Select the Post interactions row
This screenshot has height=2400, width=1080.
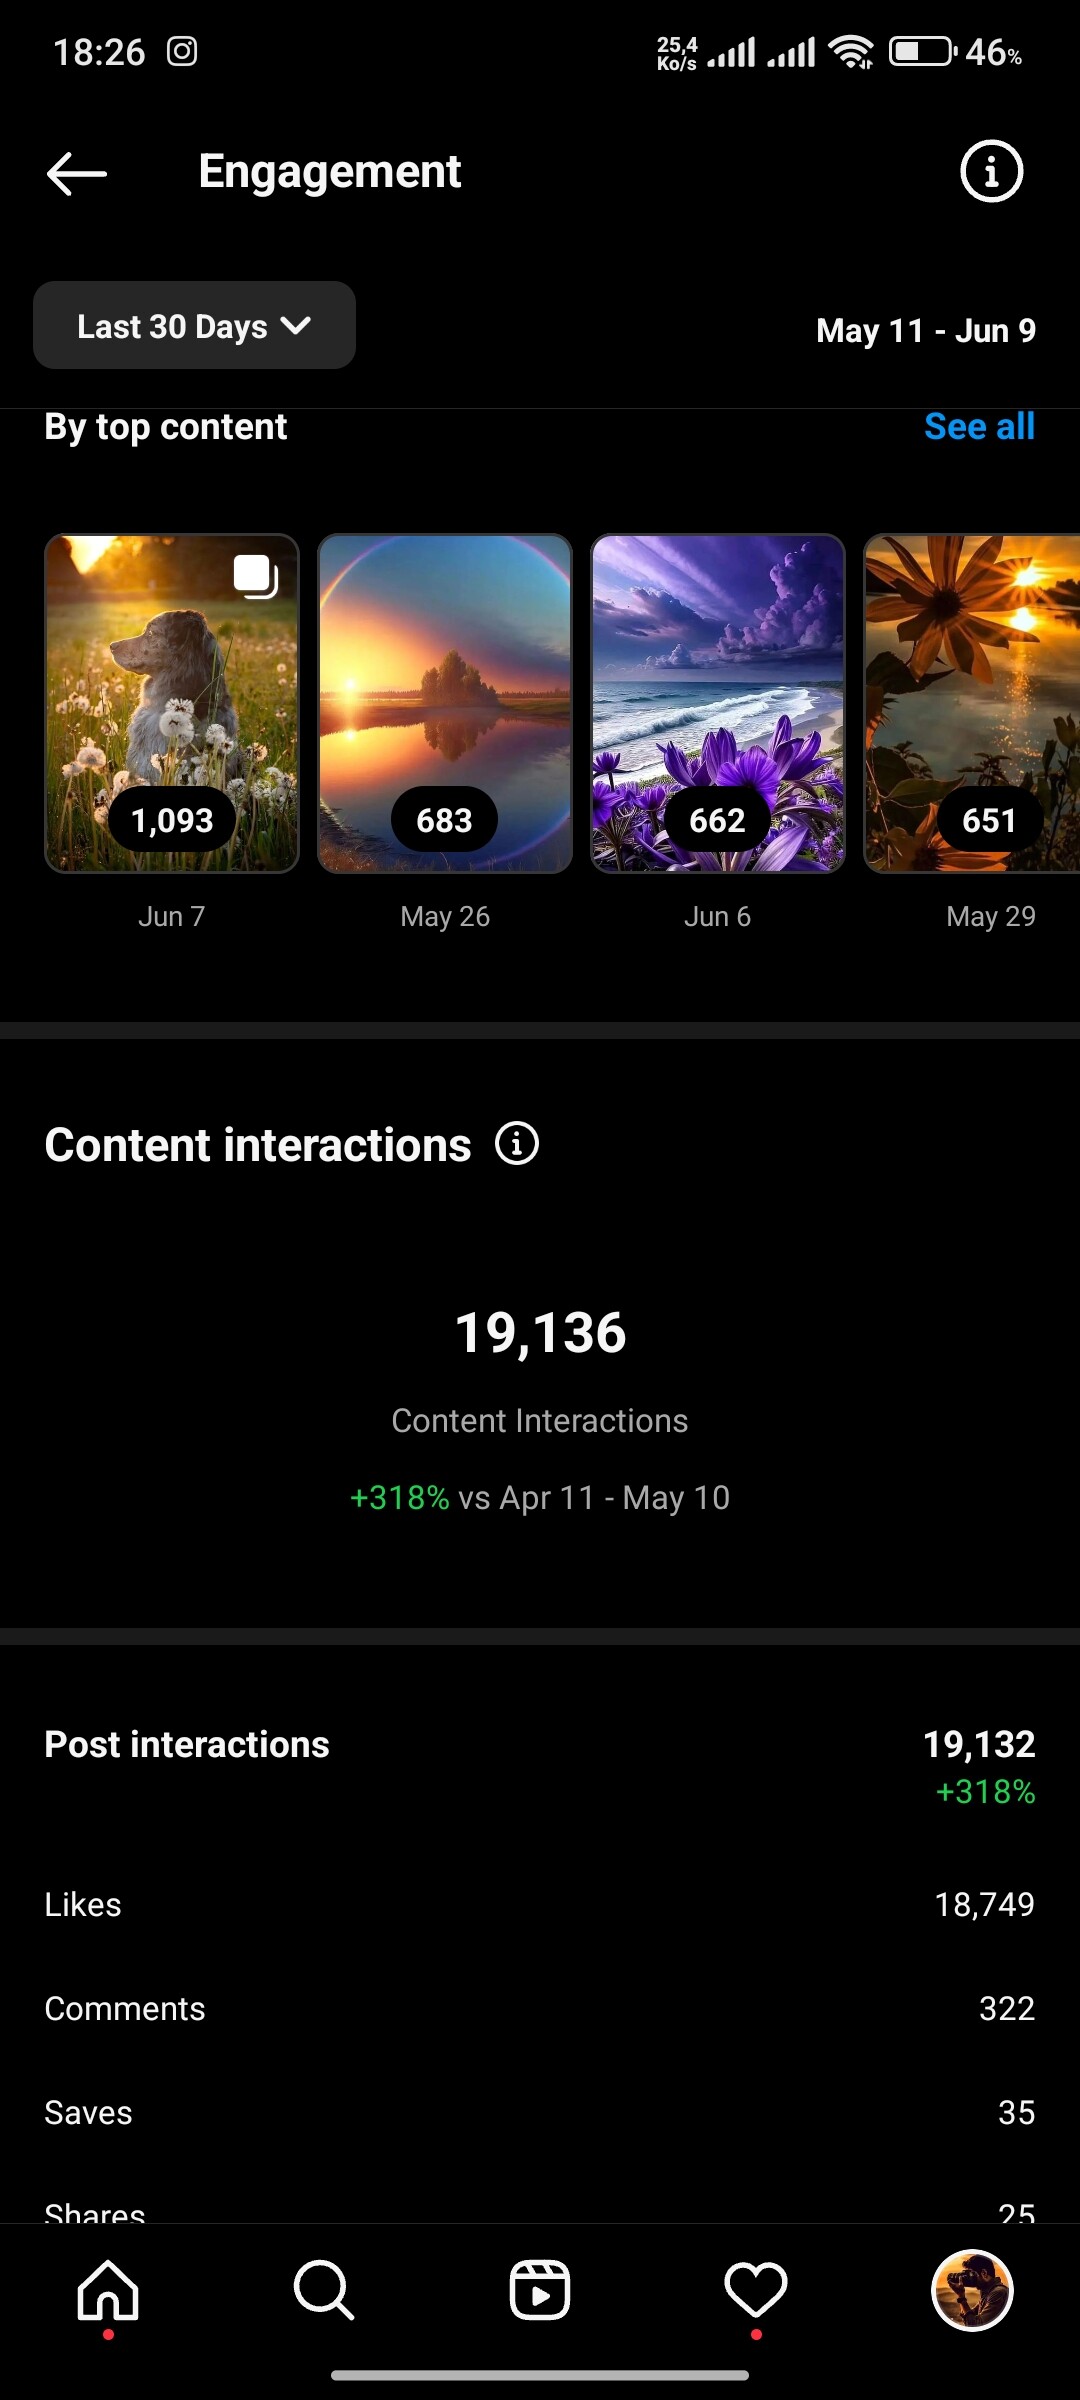click(540, 1764)
